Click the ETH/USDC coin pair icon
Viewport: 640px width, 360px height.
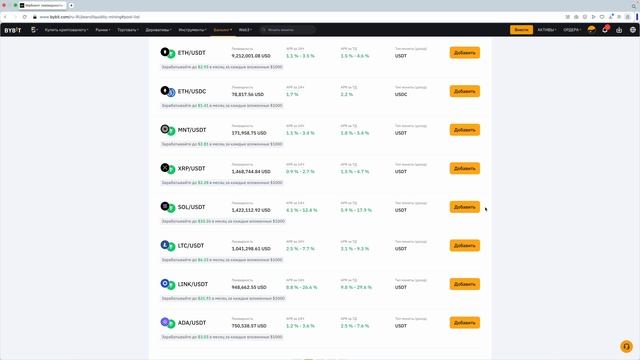(x=168, y=91)
